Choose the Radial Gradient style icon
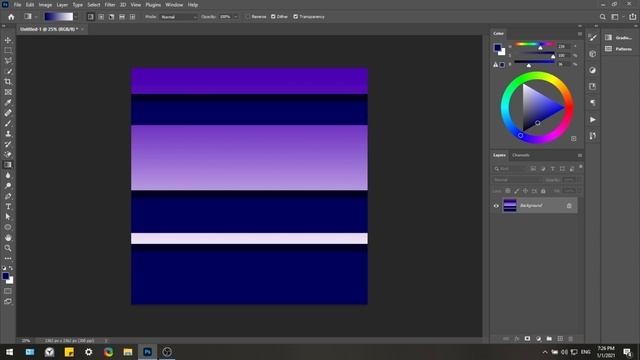640x360 pixels. pyautogui.click(x=101, y=17)
